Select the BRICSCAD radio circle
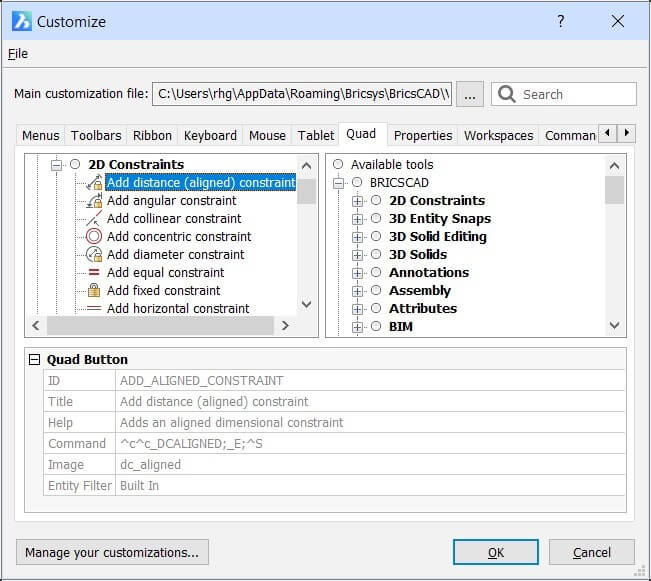Viewport: 651px width, 581px height. tap(357, 182)
